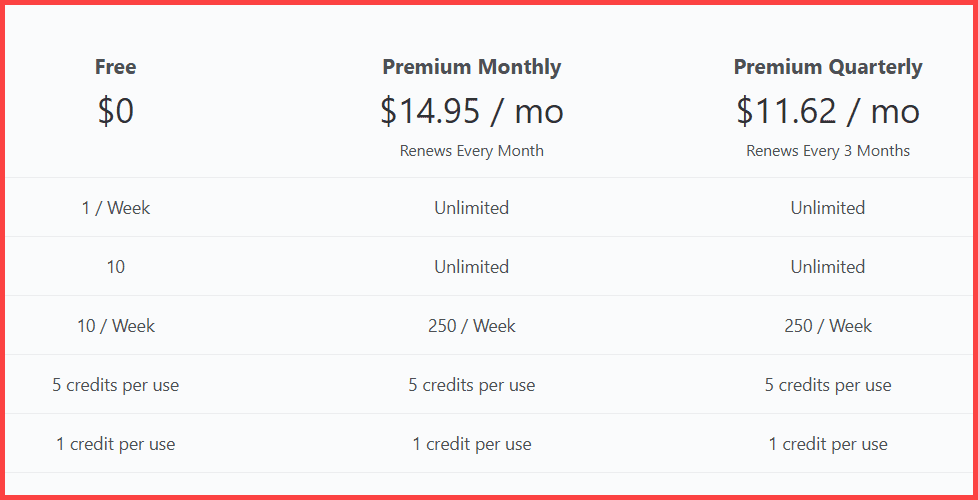Select the $14.95 / mo price

coord(471,110)
